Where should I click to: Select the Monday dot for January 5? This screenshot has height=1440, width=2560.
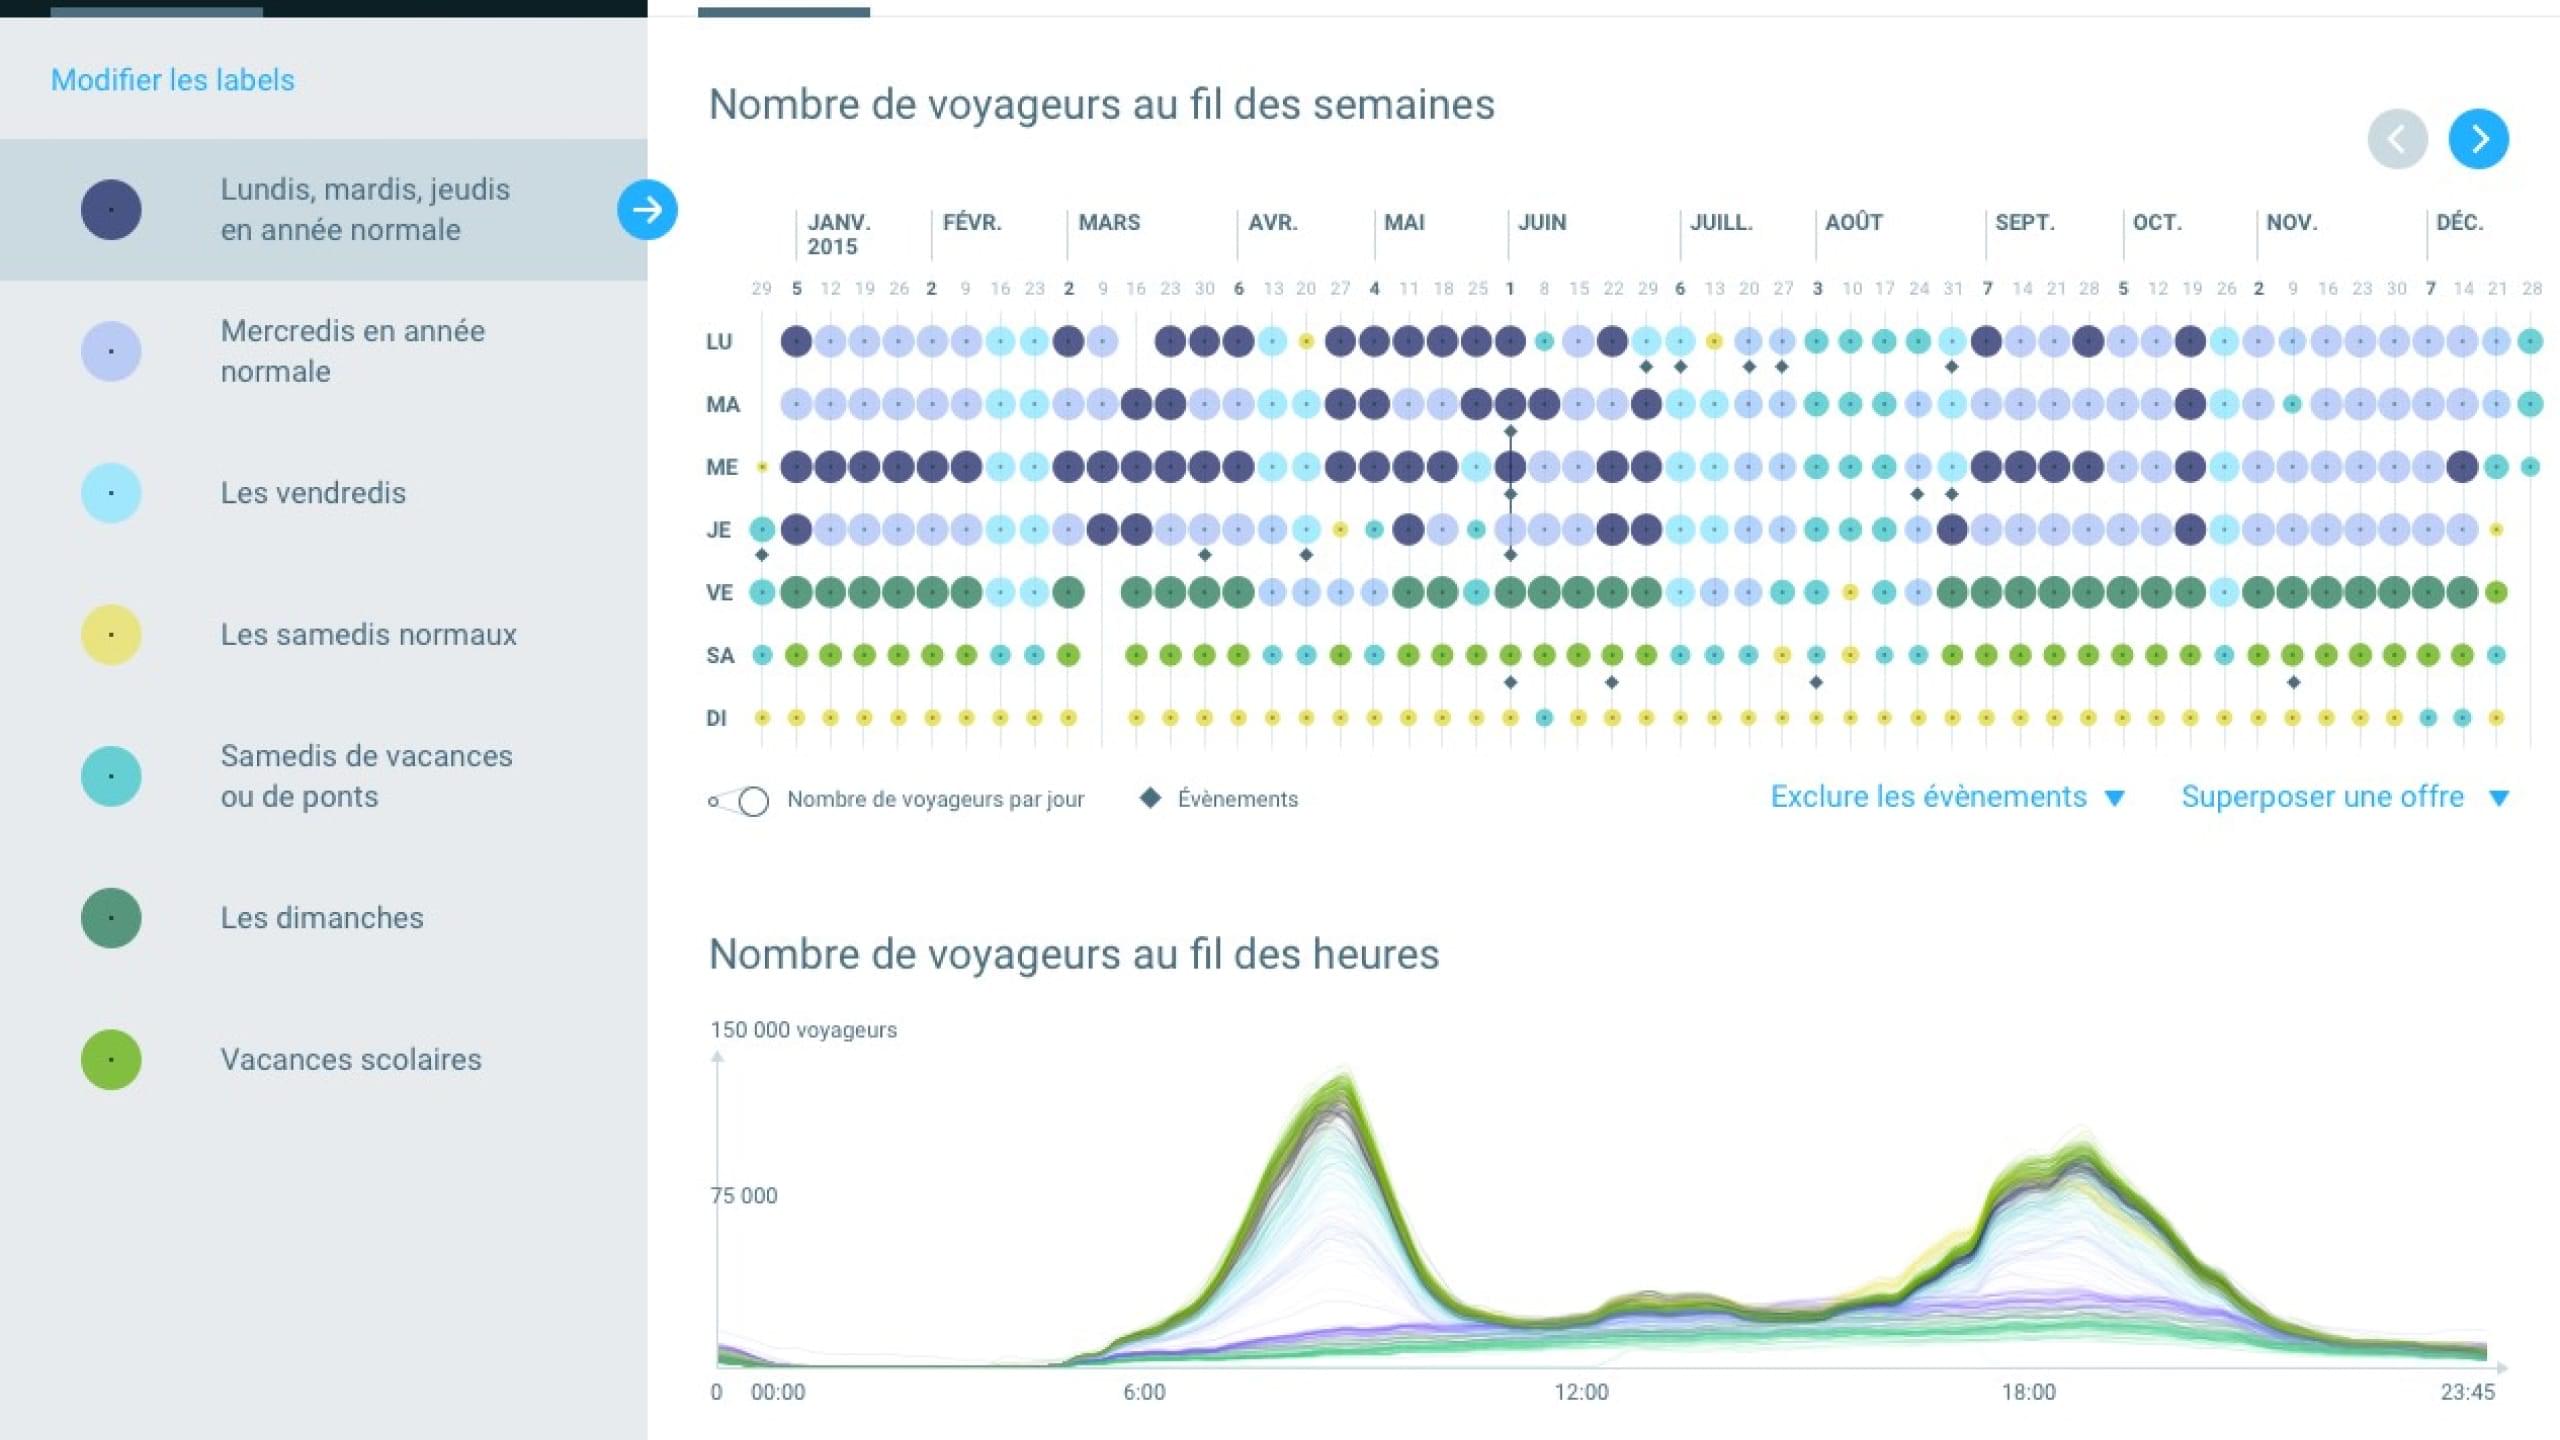pos(796,342)
